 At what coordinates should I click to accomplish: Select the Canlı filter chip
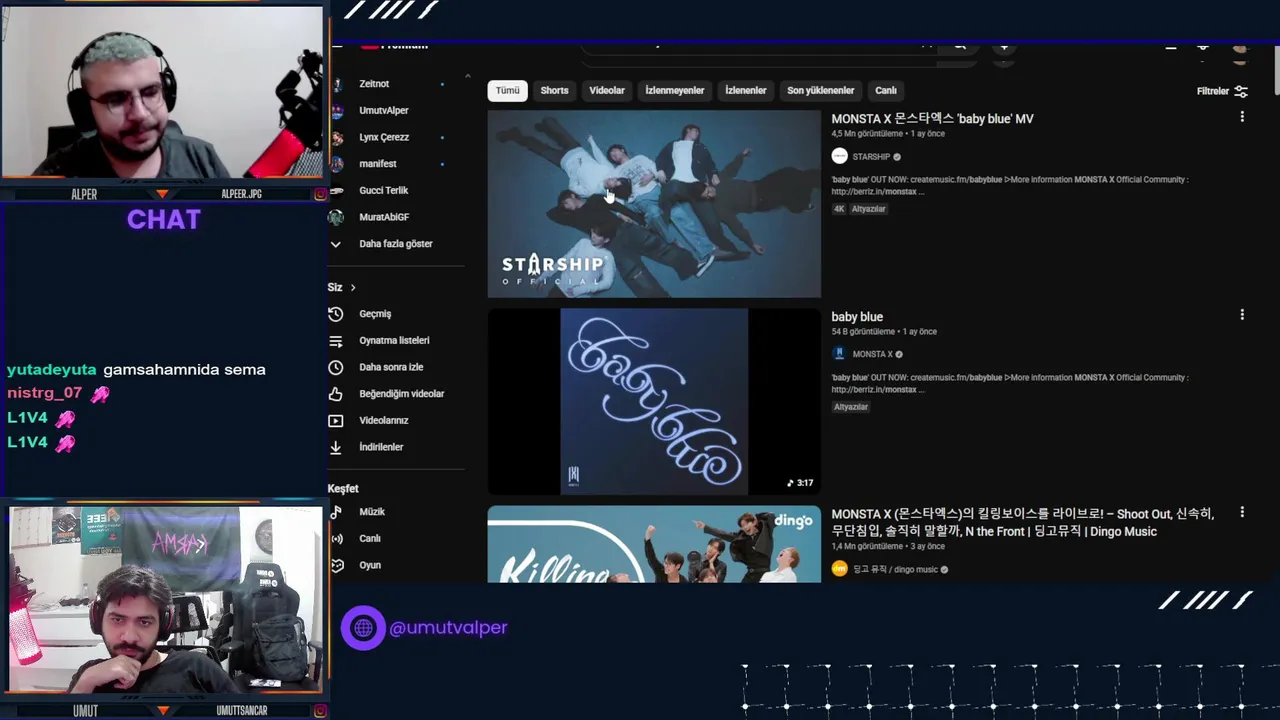(886, 90)
